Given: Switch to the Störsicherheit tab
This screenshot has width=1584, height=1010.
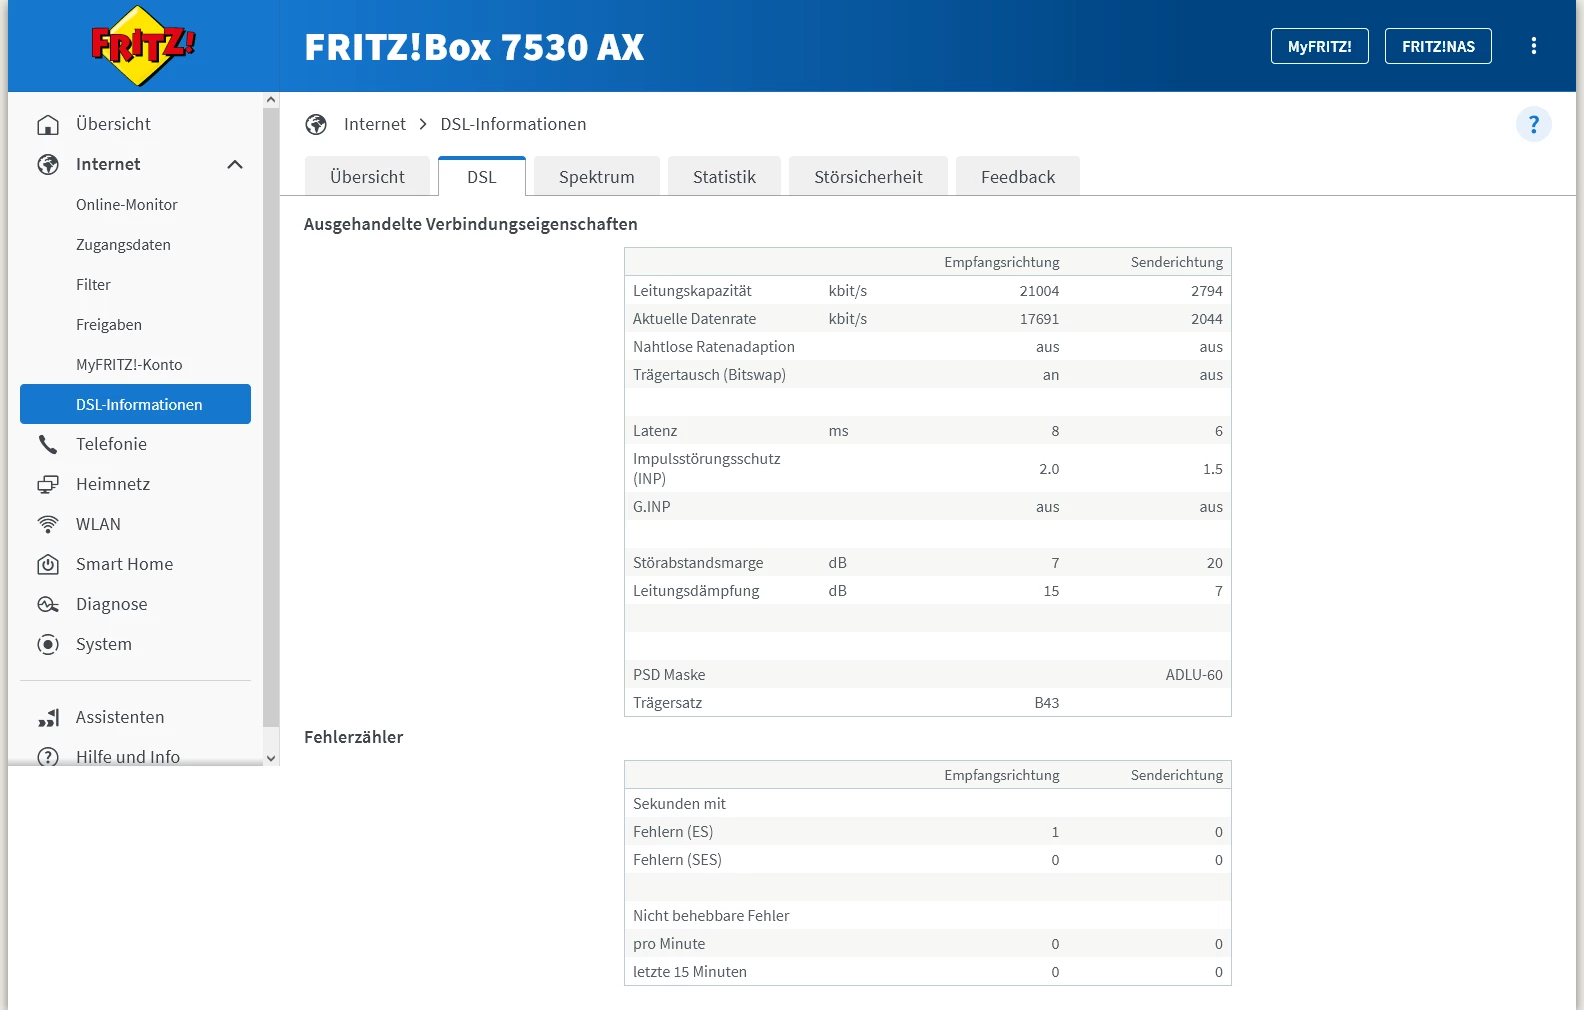Looking at the screenshot, I should coord(868,176).
